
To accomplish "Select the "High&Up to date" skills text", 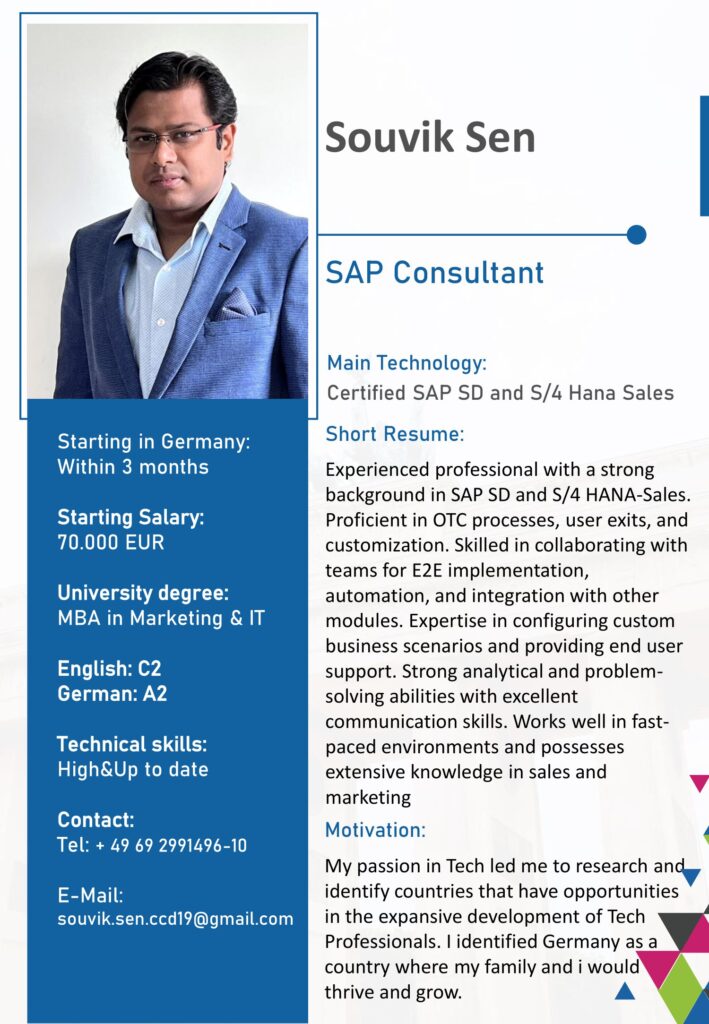I will [x=133, y=770].
